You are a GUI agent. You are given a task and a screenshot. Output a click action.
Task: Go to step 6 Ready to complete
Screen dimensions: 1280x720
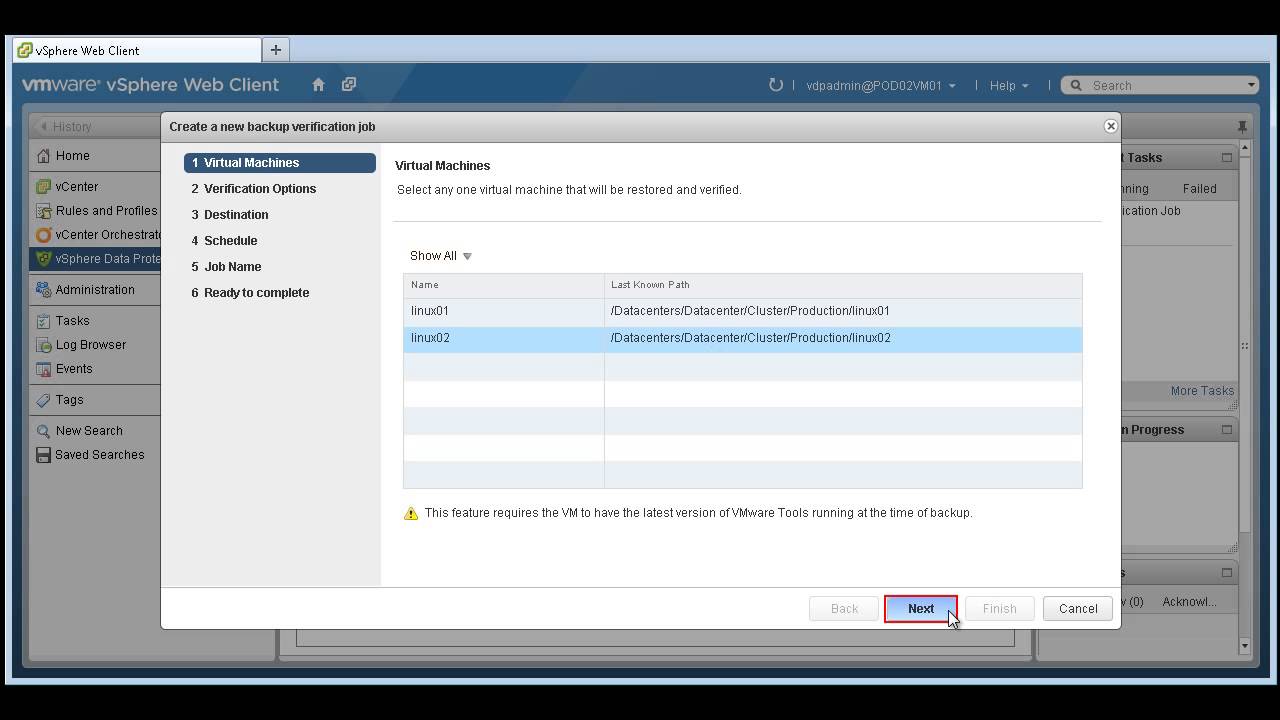coord(250,292)
